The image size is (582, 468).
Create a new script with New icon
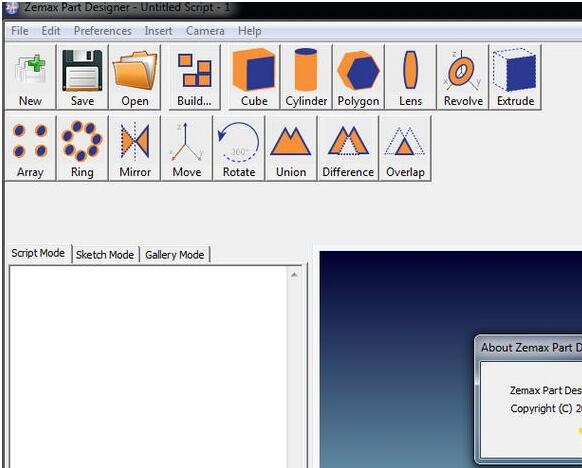30,77
